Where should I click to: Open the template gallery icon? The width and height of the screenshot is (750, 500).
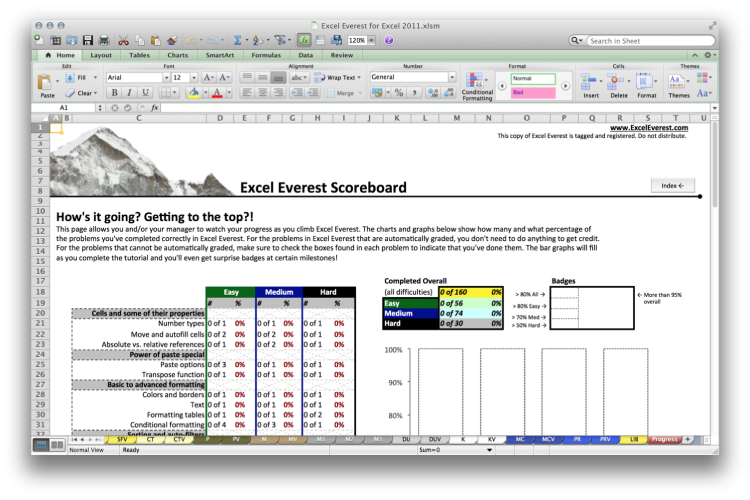pos(55,40)
